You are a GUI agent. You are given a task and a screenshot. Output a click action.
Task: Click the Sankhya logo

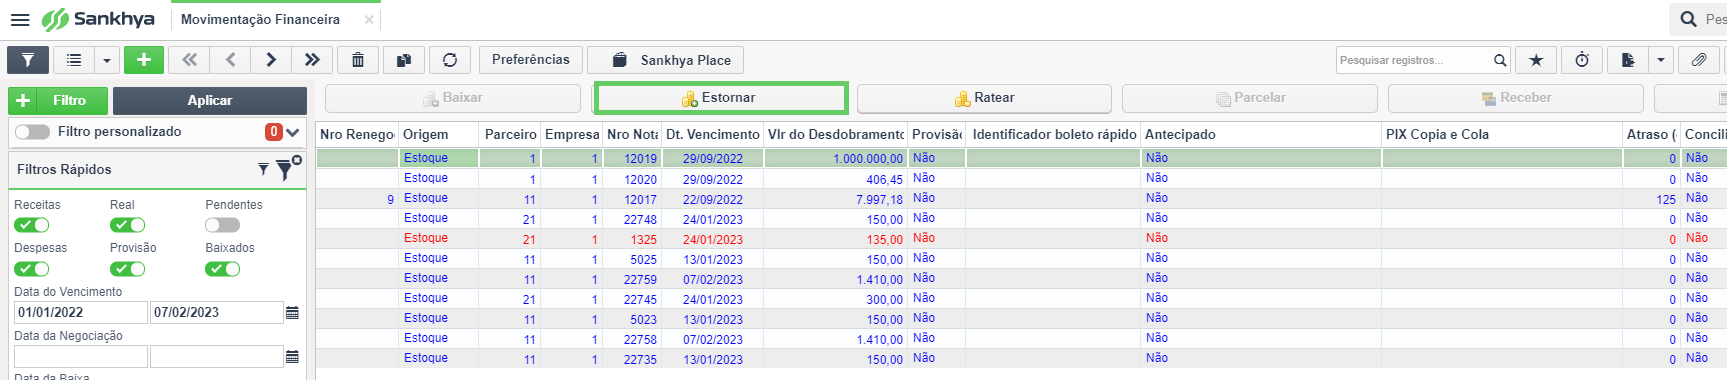coord(98,19)
